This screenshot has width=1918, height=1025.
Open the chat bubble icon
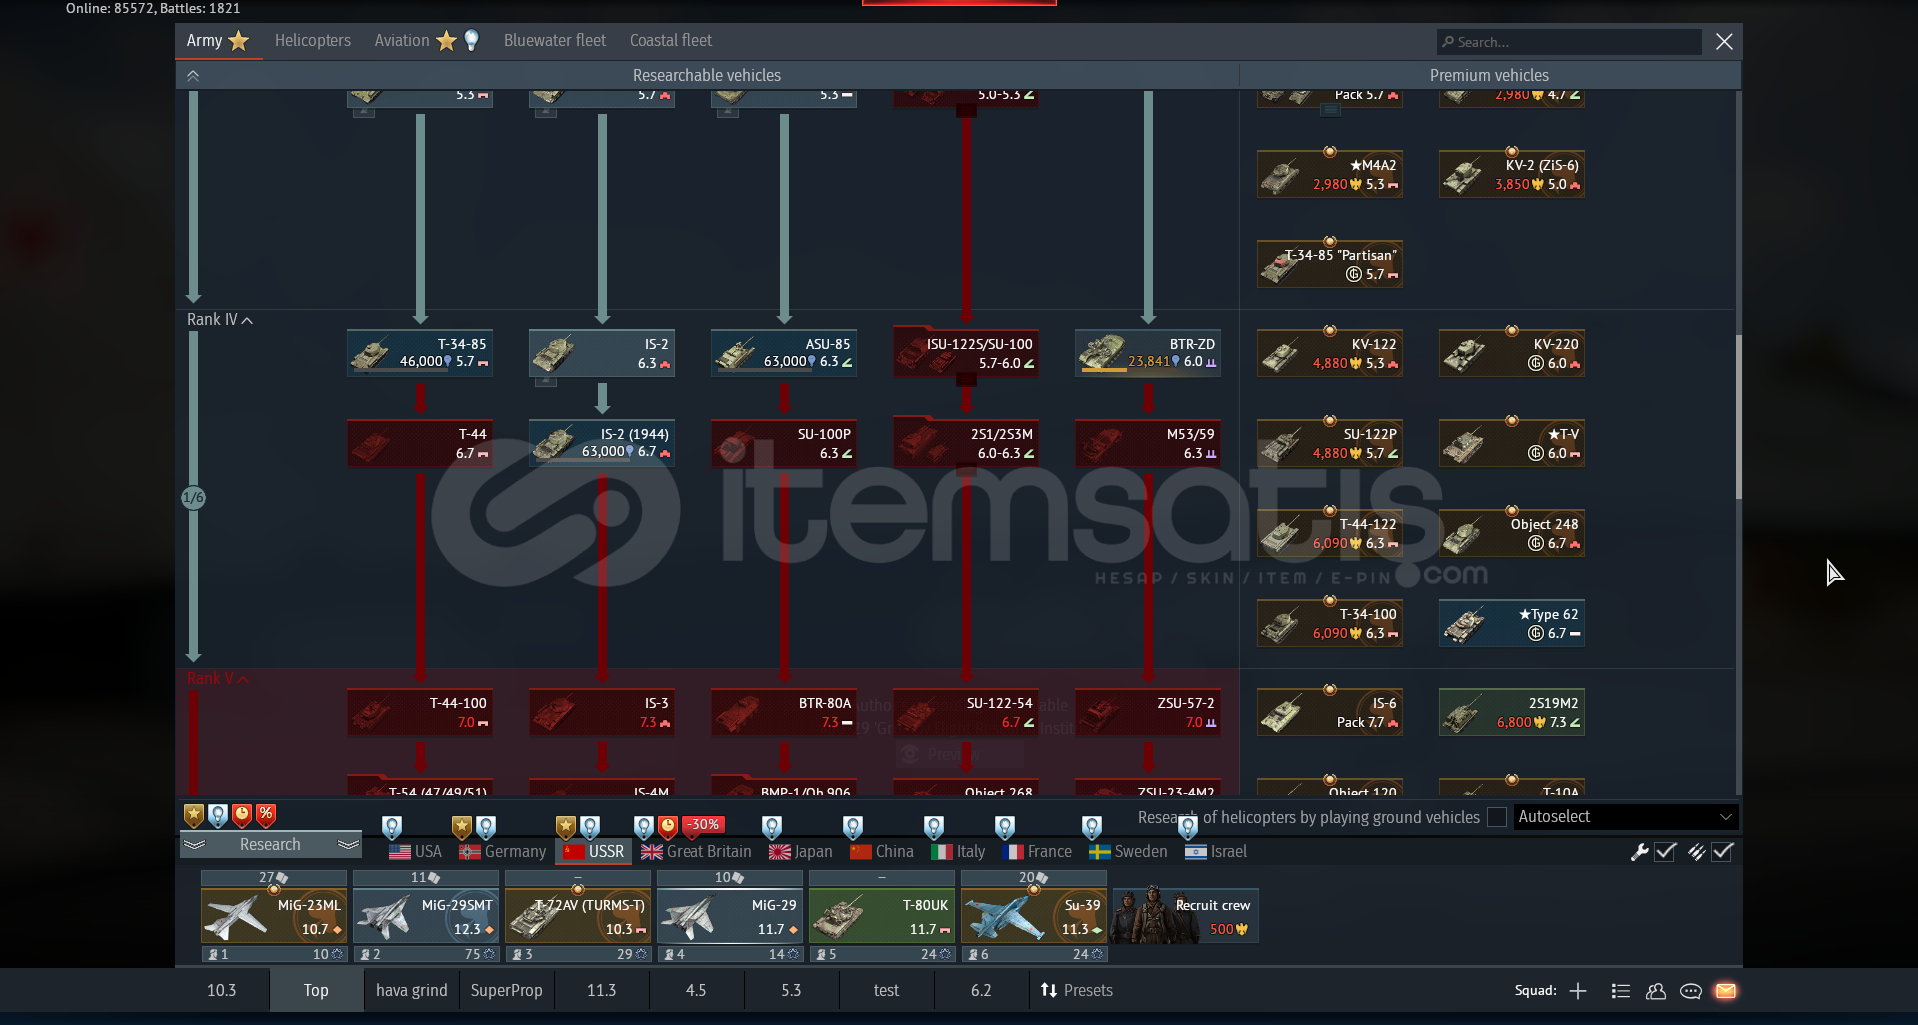tap(1691, 991)
